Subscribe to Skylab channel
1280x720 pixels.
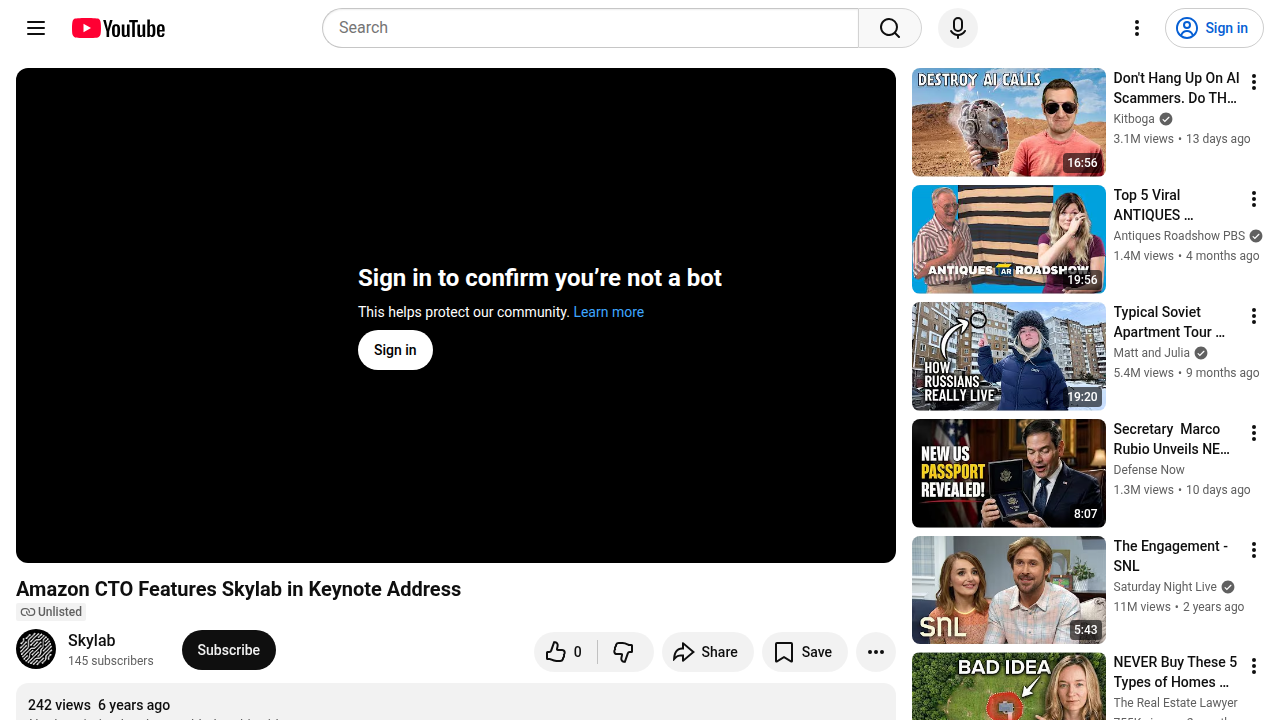click(x=229, y=650)
